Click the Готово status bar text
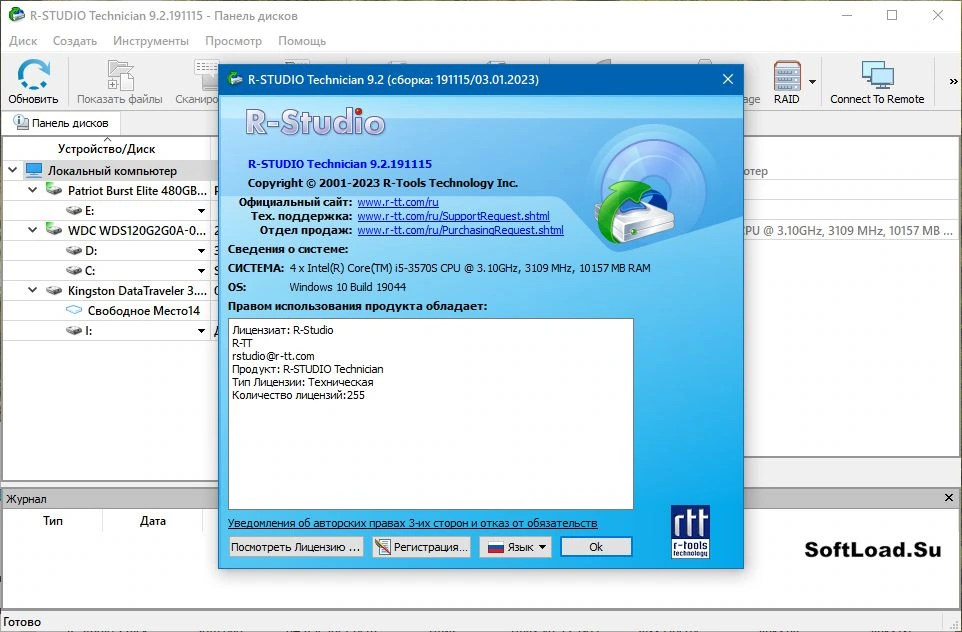The width and height of the screenshot is (962, 632). tap(22, 622)
